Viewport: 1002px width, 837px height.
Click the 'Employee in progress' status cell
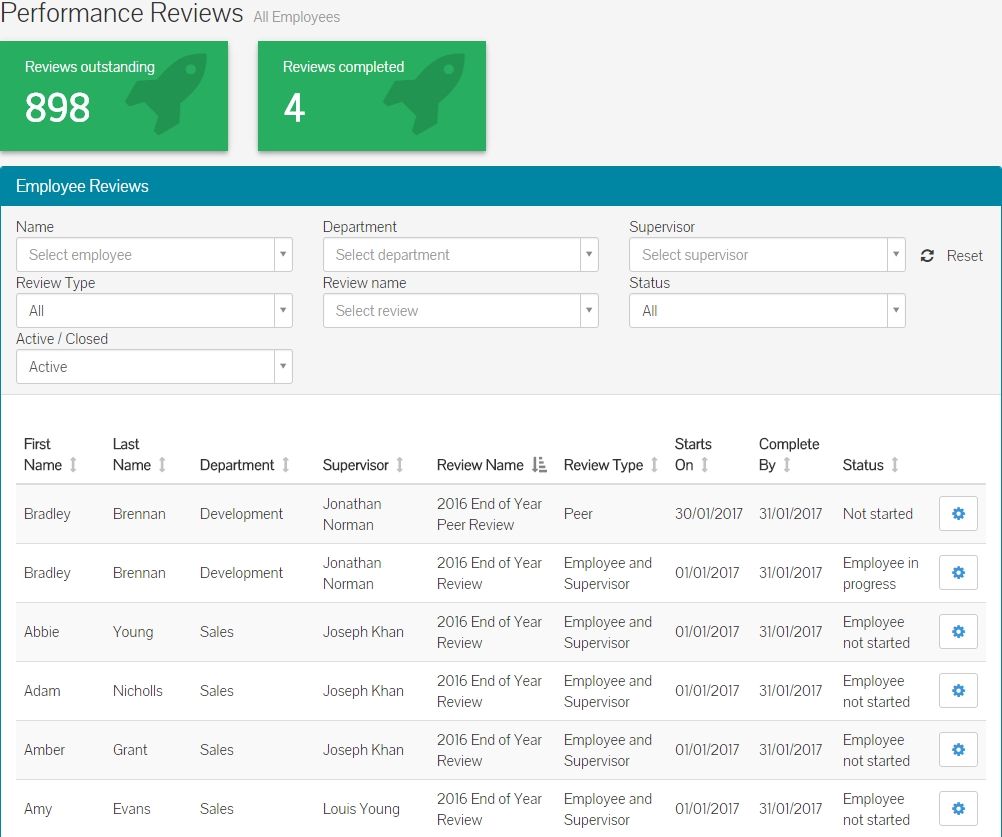point(880,573)
